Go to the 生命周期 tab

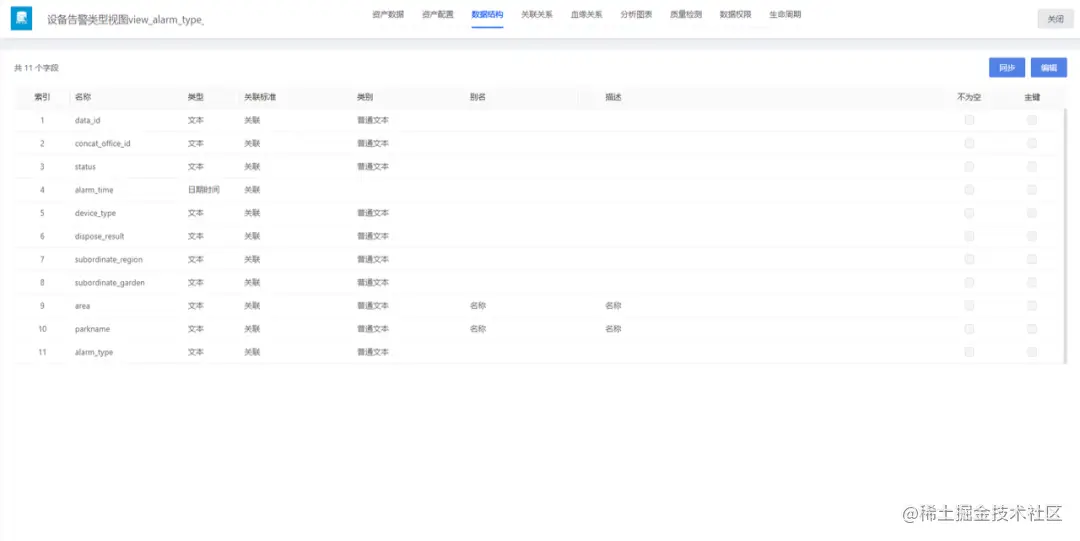[x=785, y=14]
